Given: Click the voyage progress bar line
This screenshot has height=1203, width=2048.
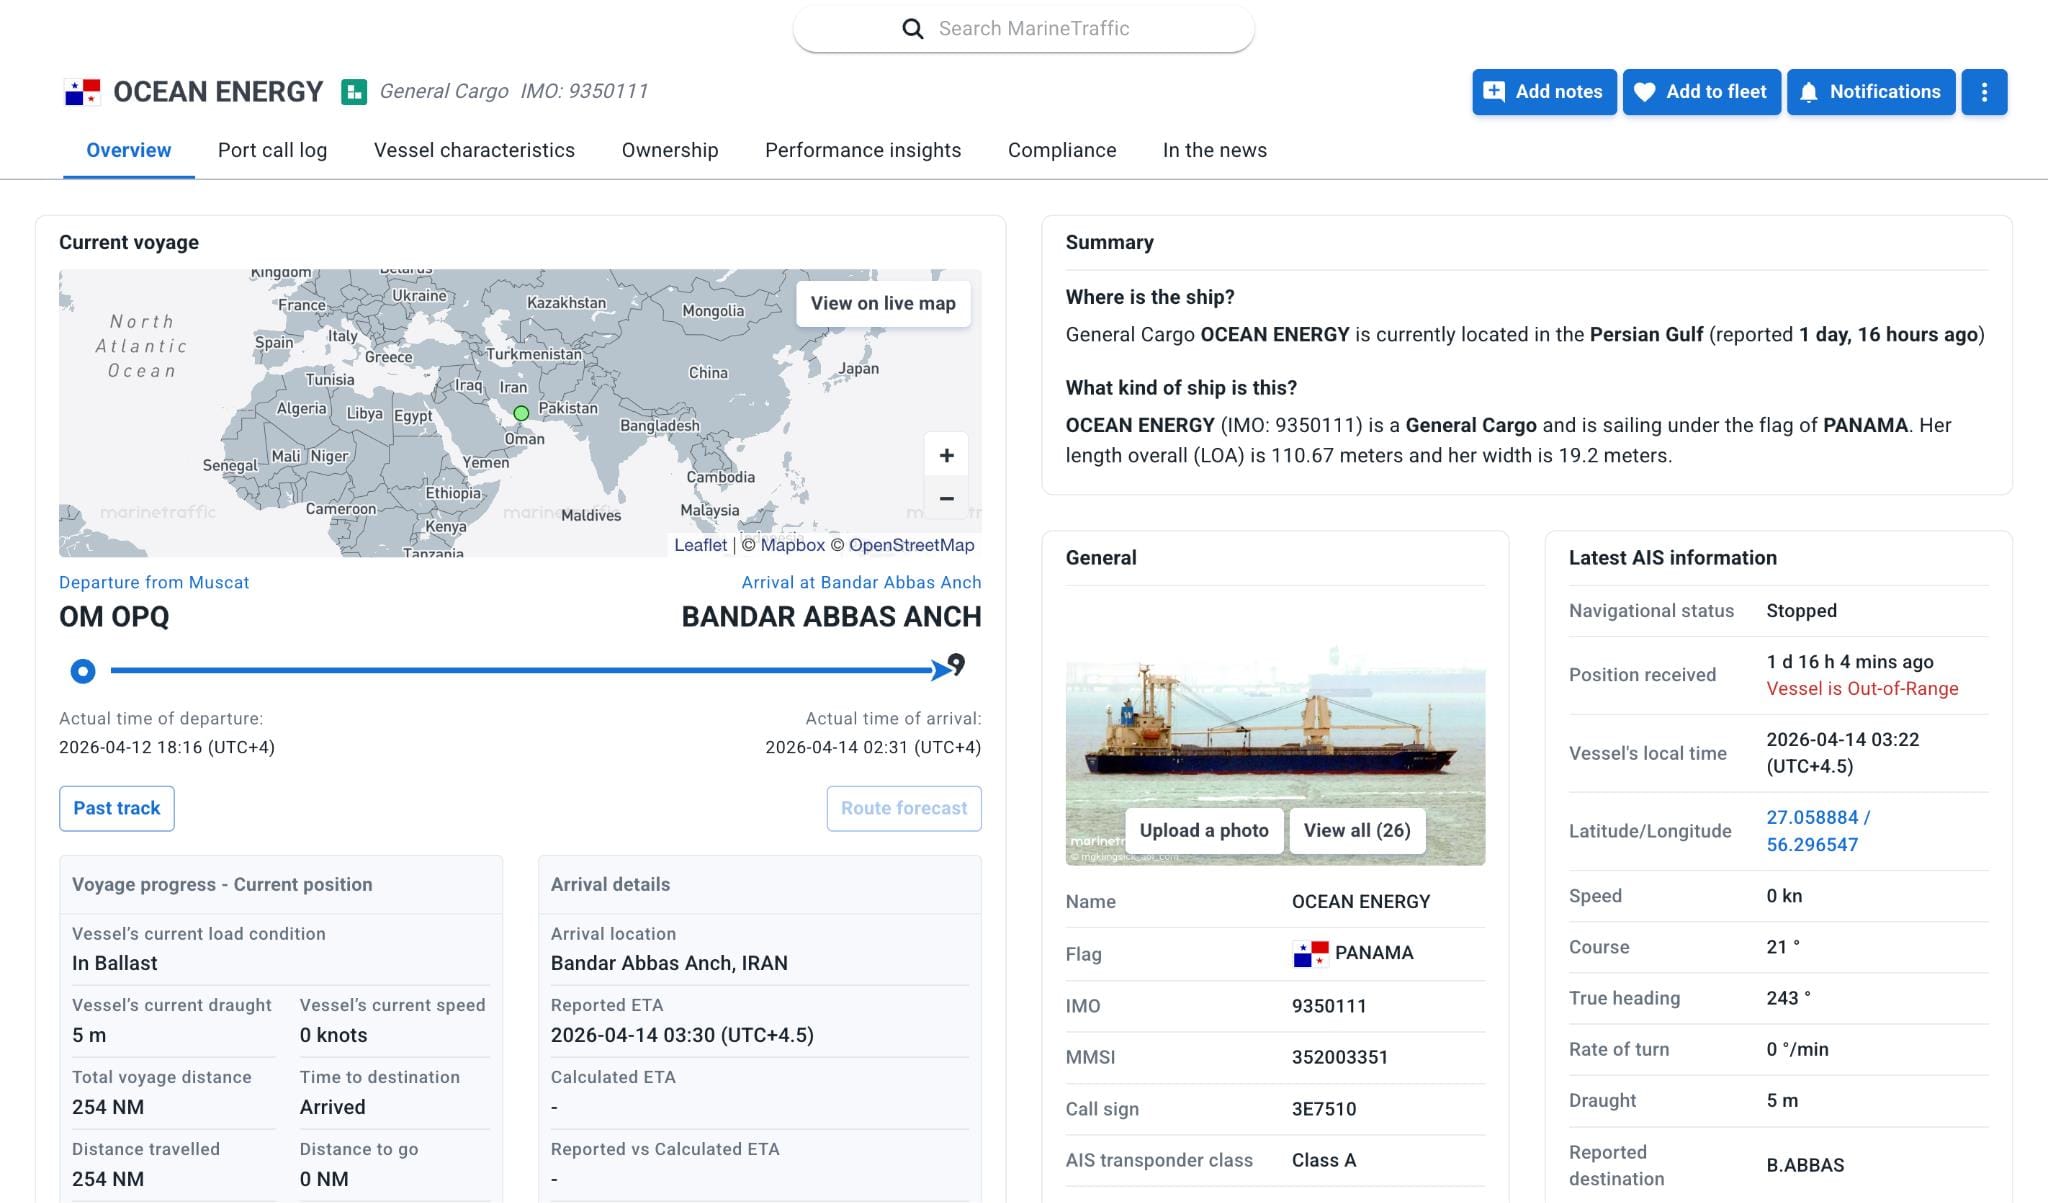Looking at the screenshot, I should point(520,671).
